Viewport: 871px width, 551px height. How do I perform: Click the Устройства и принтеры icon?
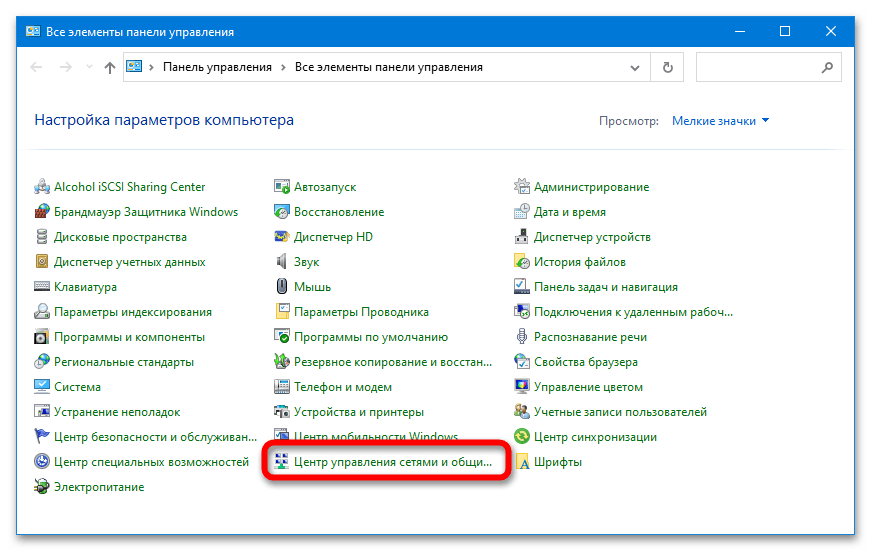pos(282,412)
